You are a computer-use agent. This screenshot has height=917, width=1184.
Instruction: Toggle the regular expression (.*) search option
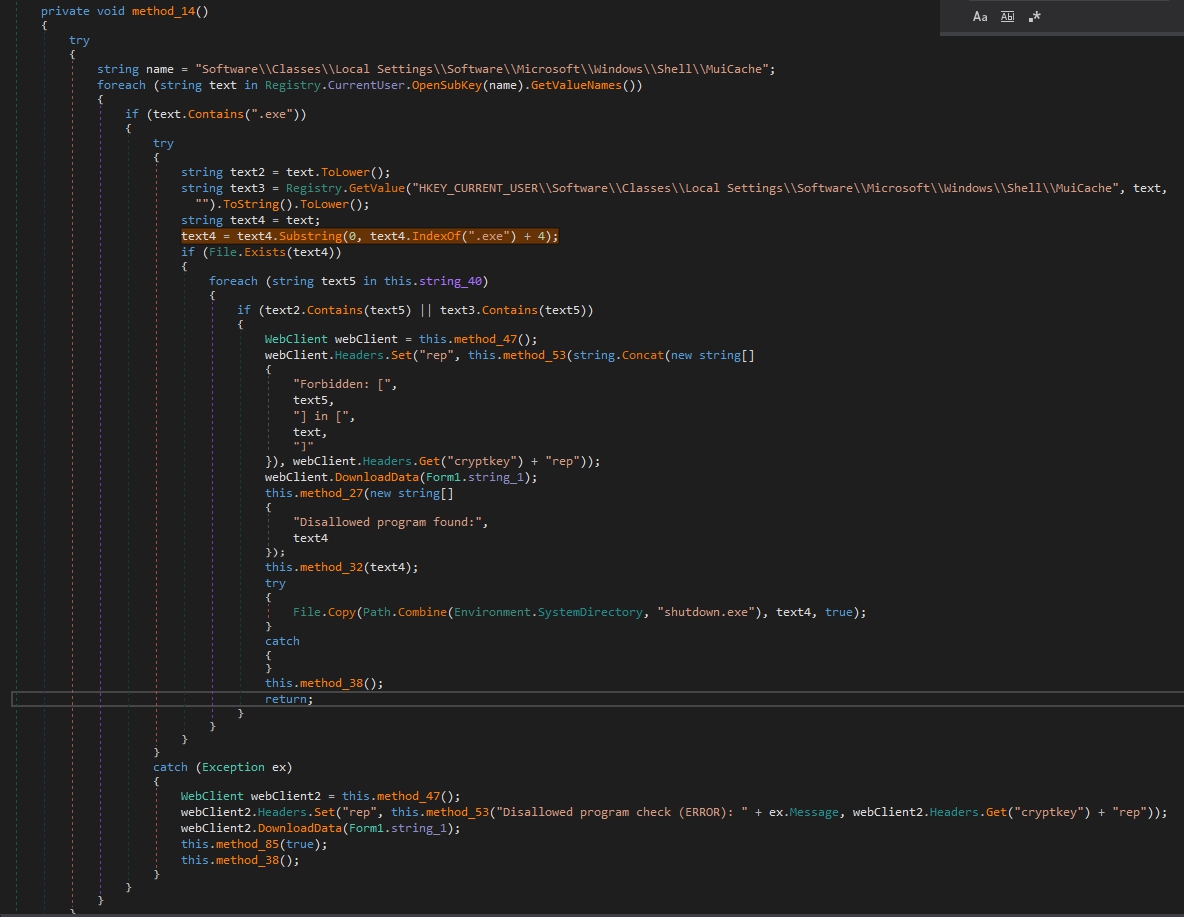tap(1034, 17)
